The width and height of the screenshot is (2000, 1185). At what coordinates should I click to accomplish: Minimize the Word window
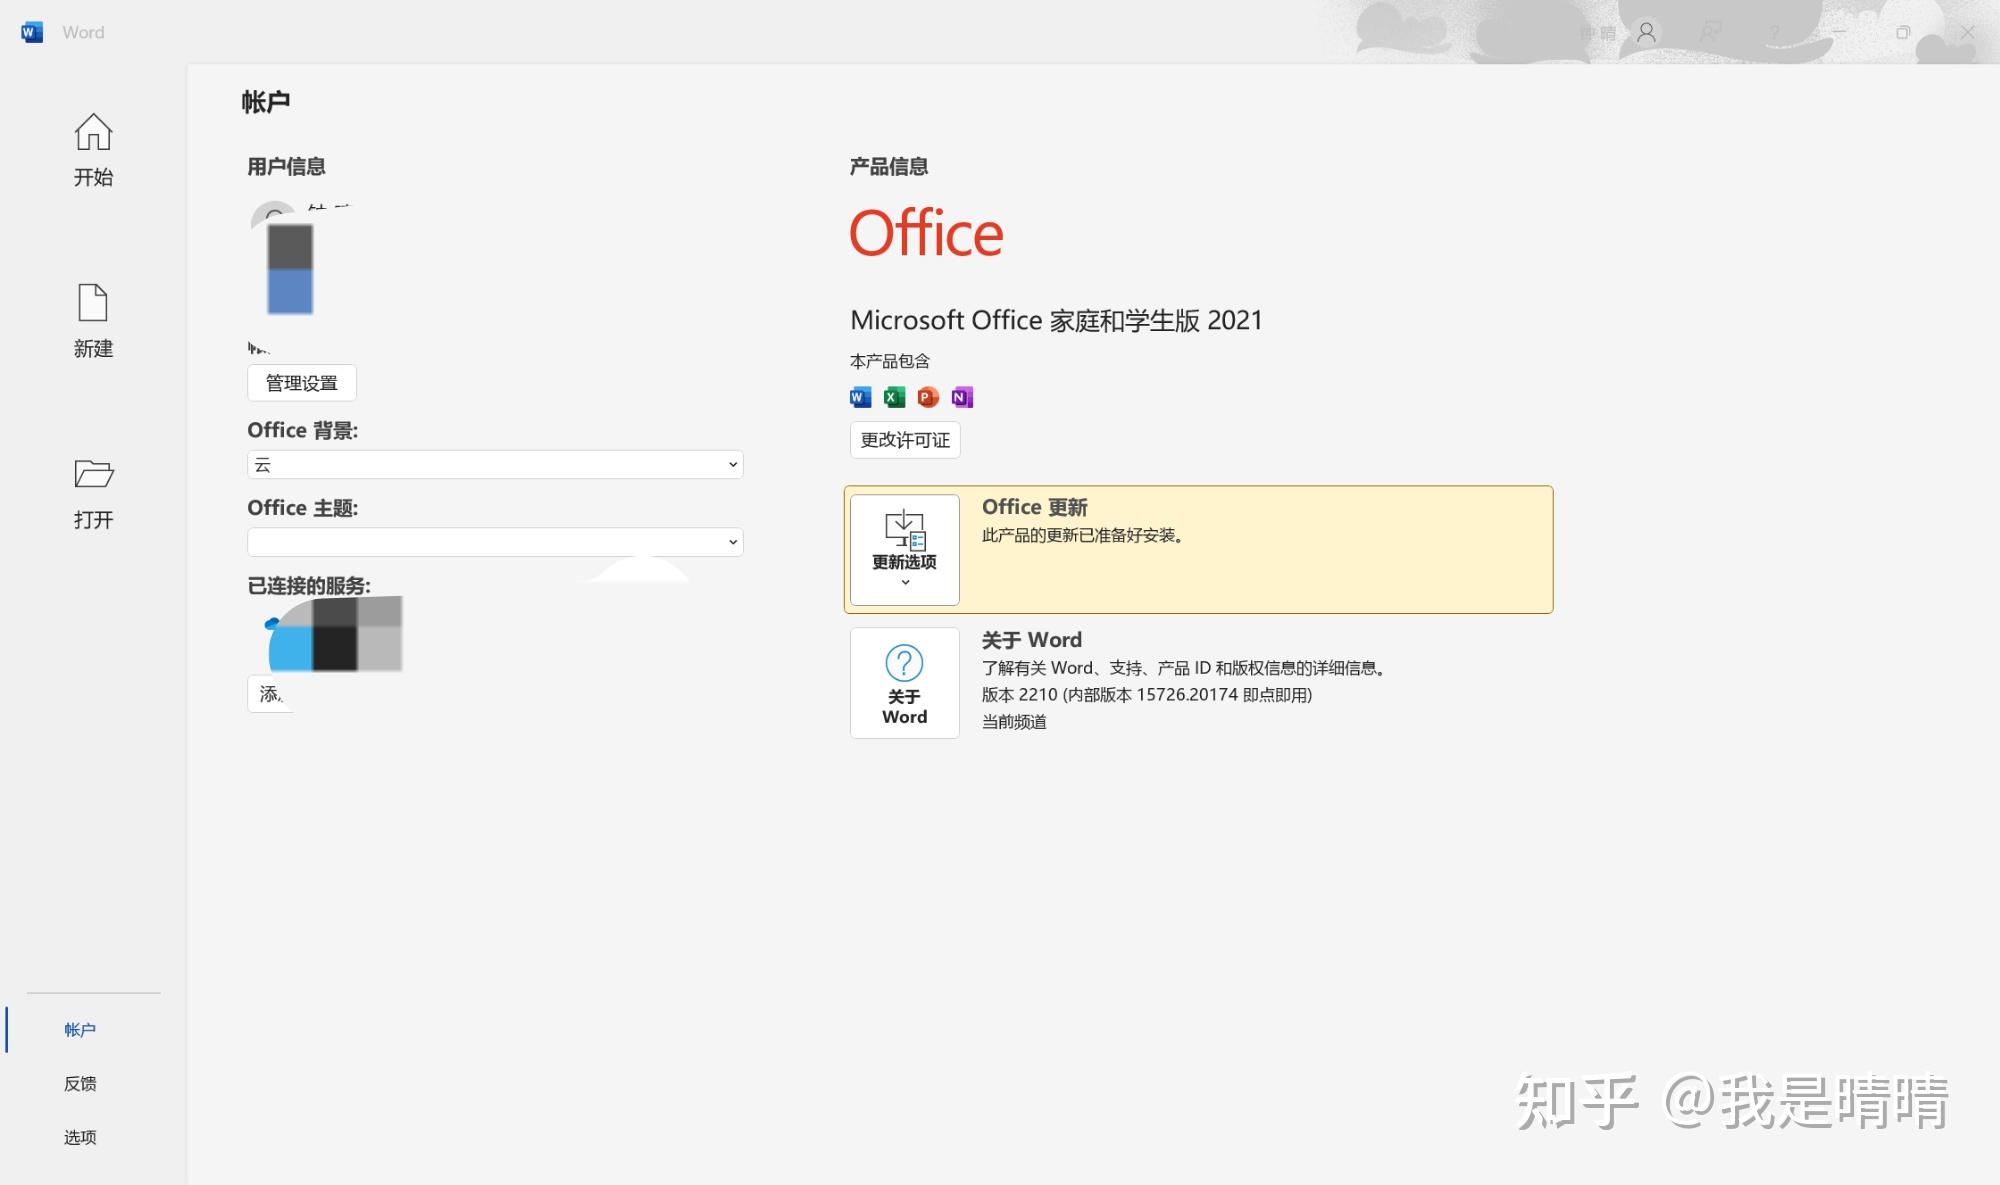(x=1839, y=32)
